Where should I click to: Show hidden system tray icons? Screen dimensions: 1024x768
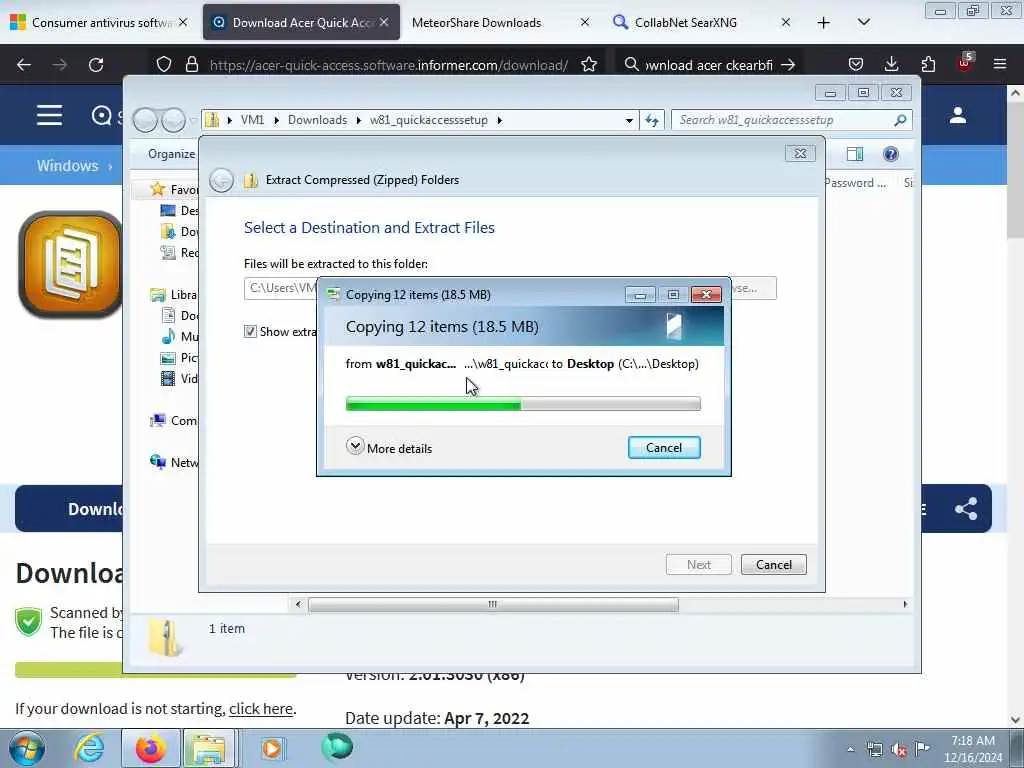tap(850, 750)
